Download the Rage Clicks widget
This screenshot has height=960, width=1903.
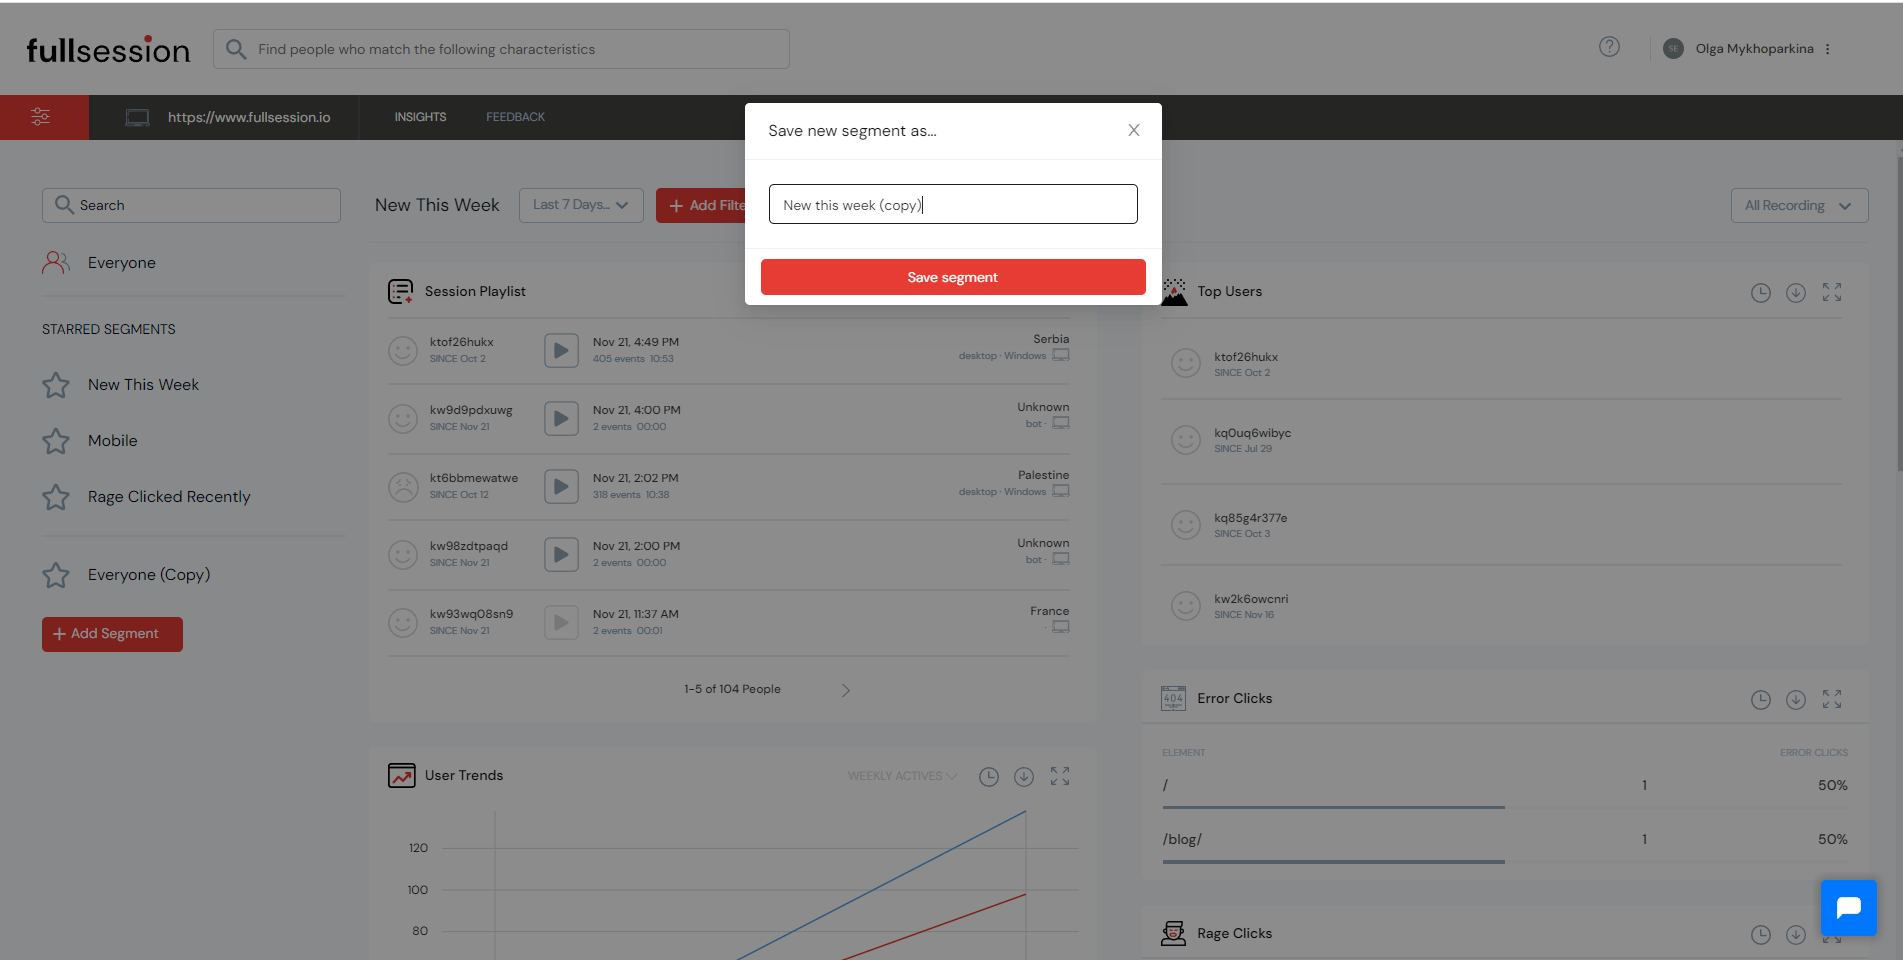click(1796, 935)
